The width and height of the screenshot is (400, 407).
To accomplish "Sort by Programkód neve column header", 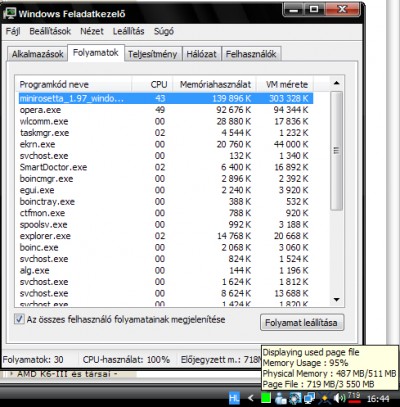I will pyautogui.click(x=74, y=84).
